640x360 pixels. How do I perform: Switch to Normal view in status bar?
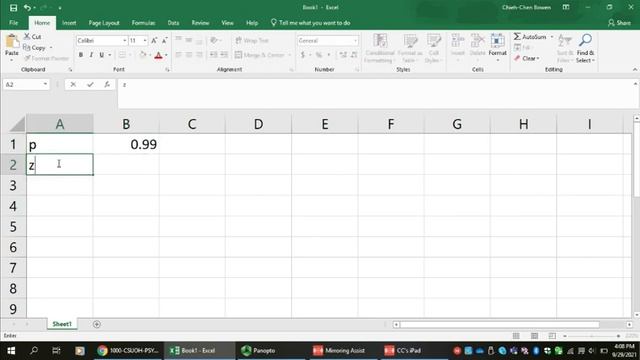516,336
